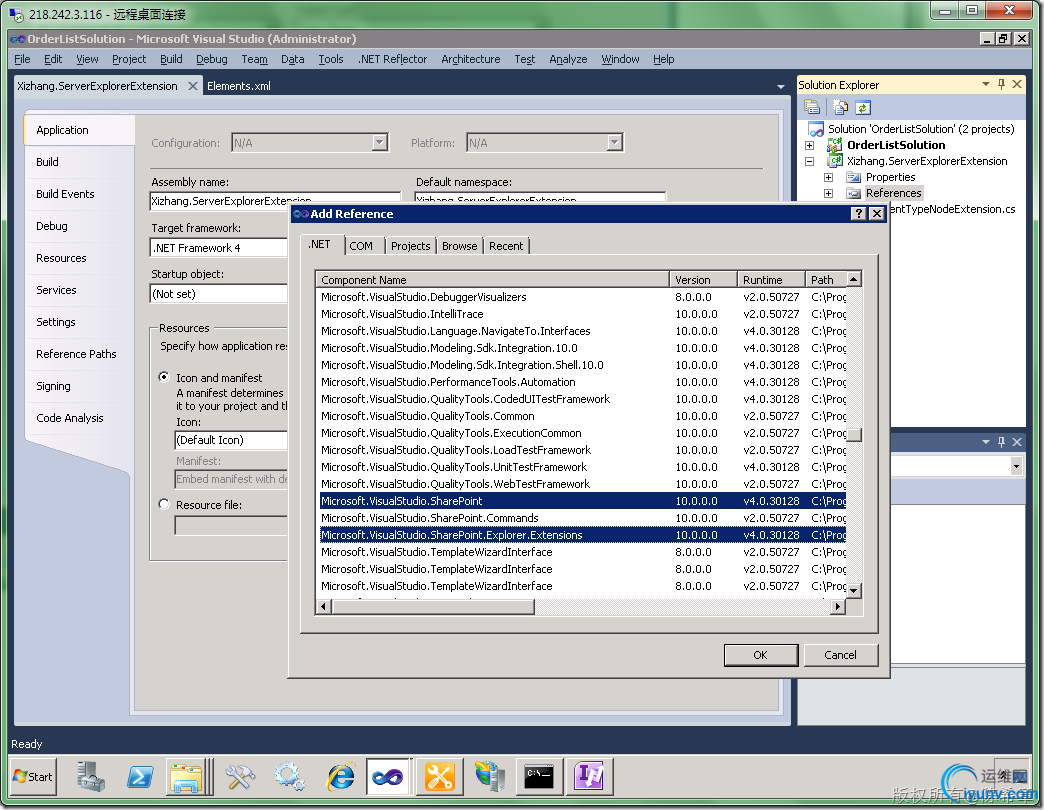Open Internet Explorer from the taskbar
The image size is (1044, 810).
tap(340, 777)
